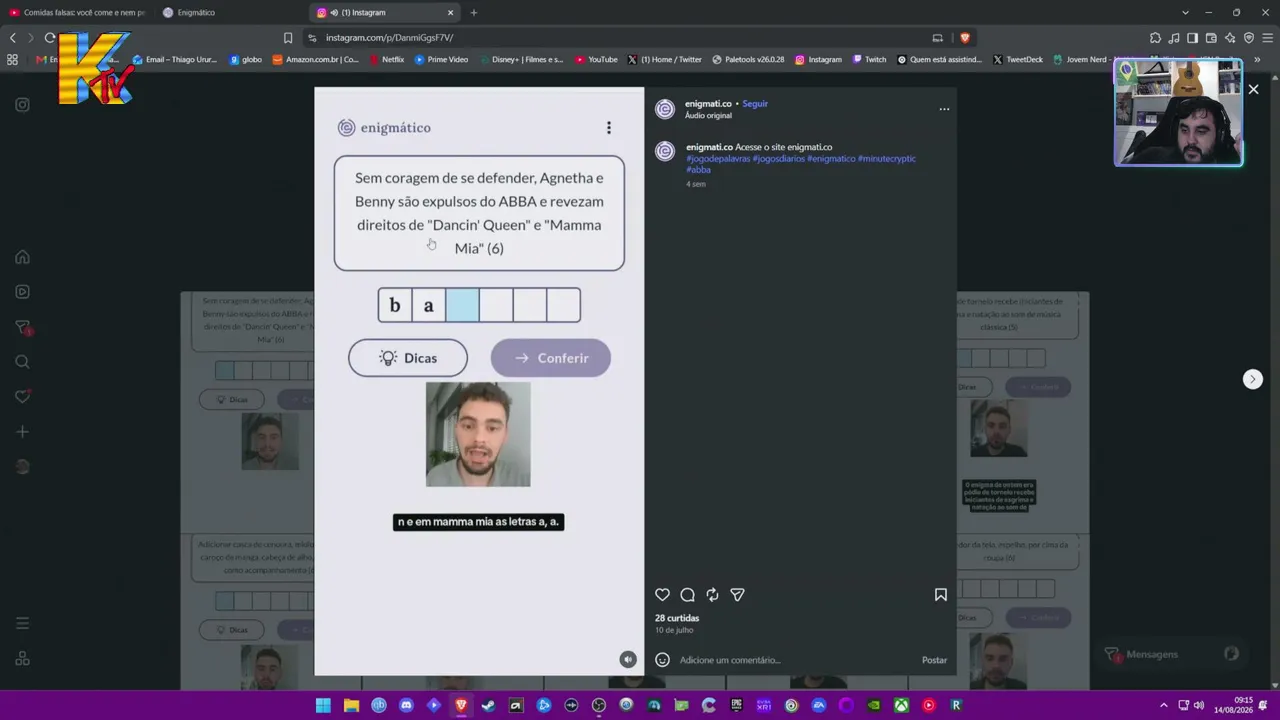The width and height of the screenshot is (1280, 720).
Task: Open a new browser tab
Action: pos(474,13)
